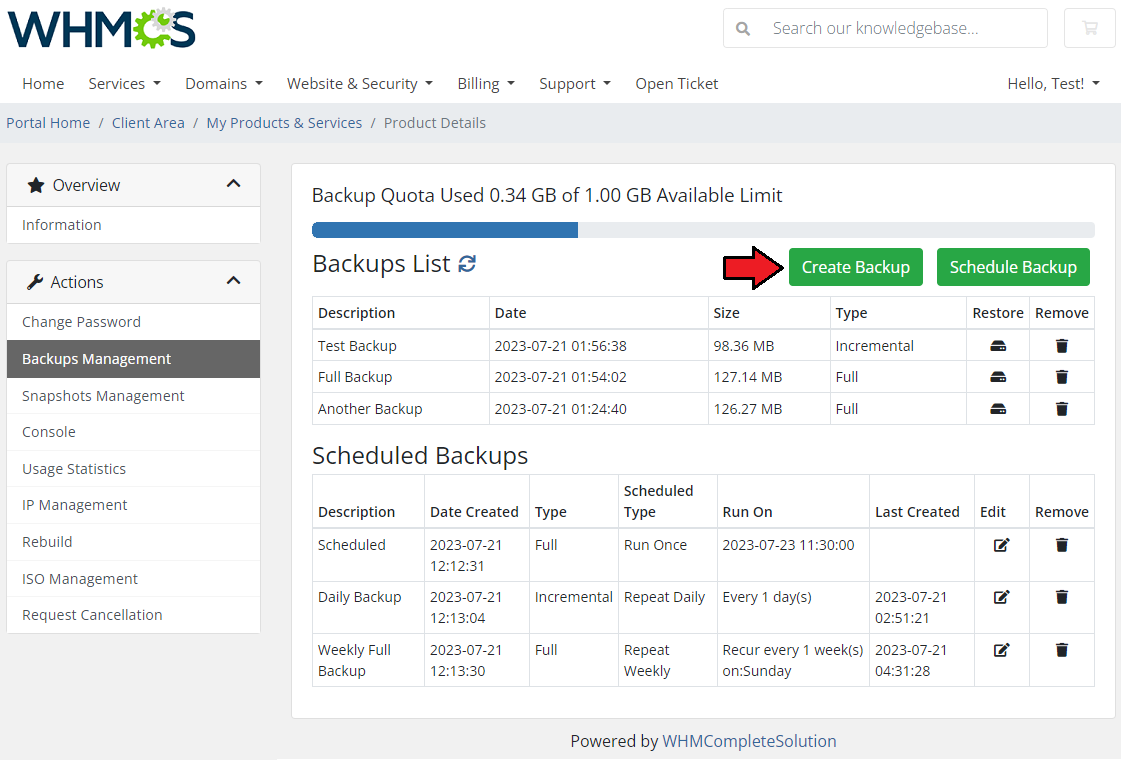Screen dimensions: 1121x760
Task: Select the Rebuild action
Action: [134, 542]
